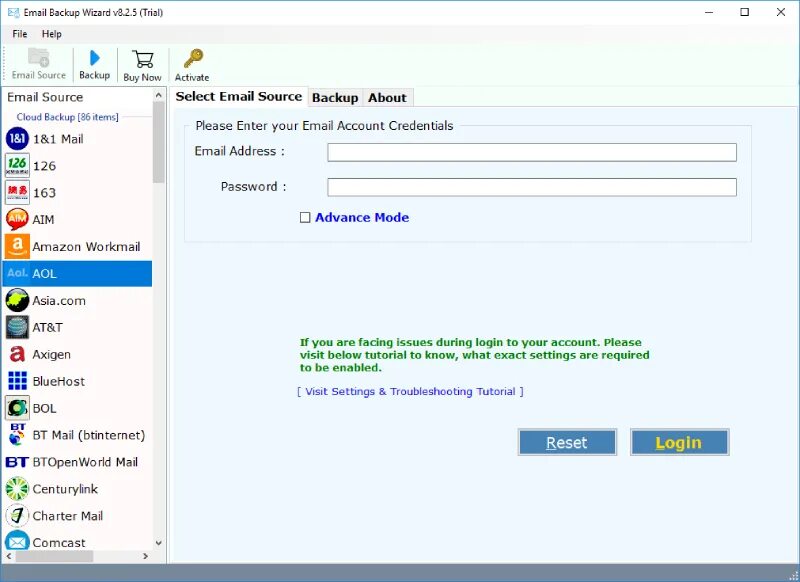Click the Email Source toolbar icon

pyautogui.click(x=38, y=58)
